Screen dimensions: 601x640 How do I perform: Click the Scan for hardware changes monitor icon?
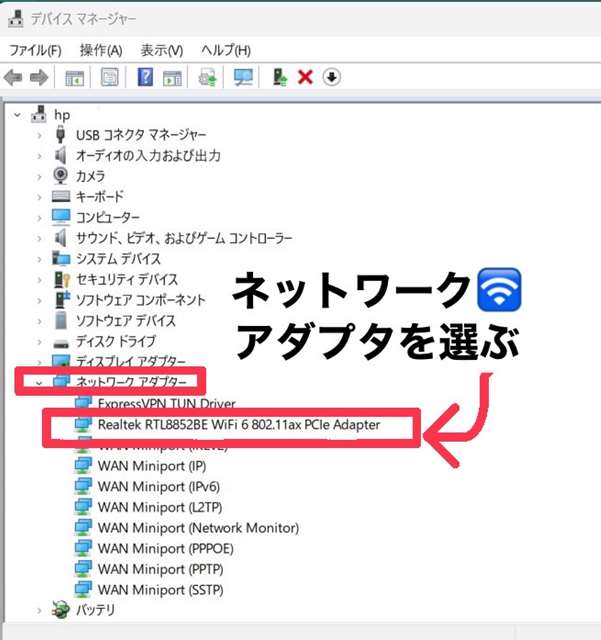coord(242,78)
